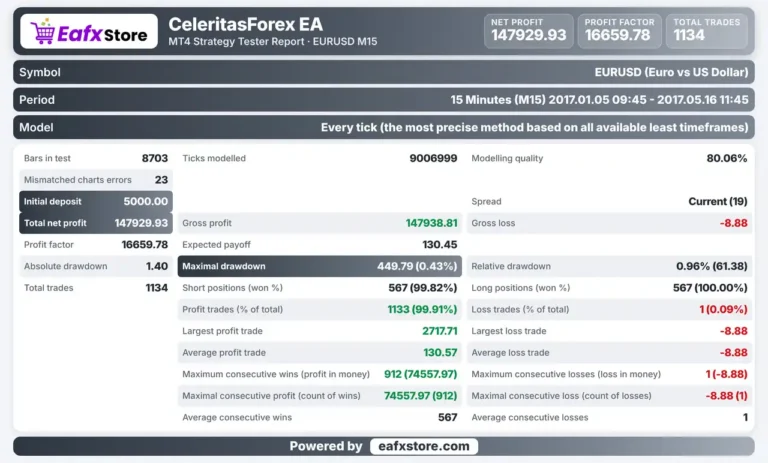Click Profit factor value in left column
This screenshot has height=463, width=768.
pyautogui.click(x=144, y=244)
